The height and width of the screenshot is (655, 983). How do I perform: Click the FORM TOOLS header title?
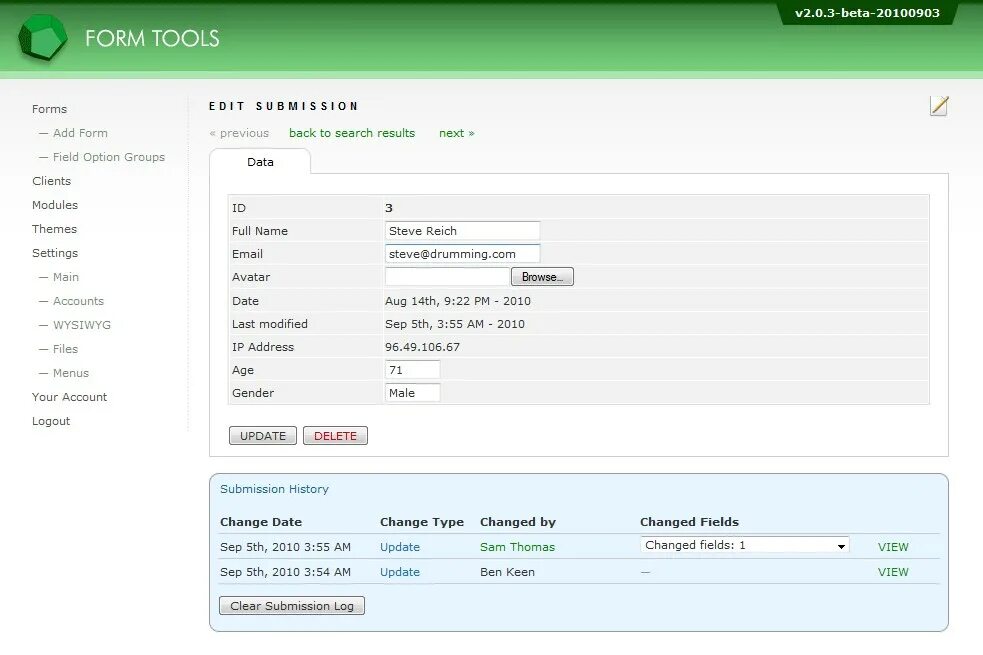[152, 38]
